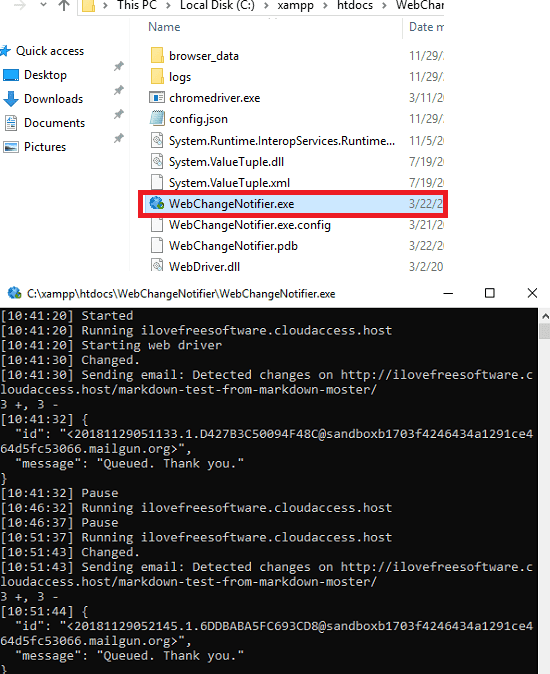Select This PC in the address breadcrumb

(x=137, y=5)
